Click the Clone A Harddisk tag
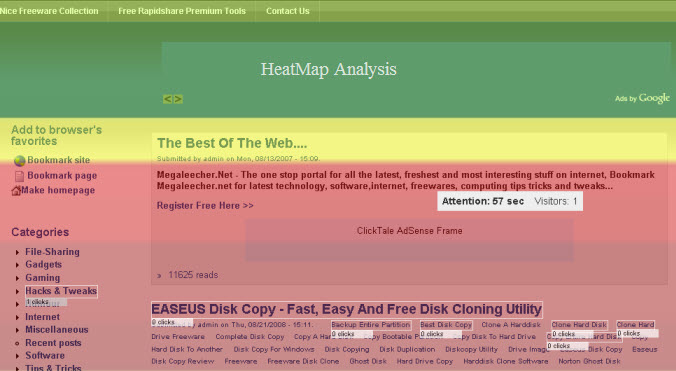Viewport: 676px width, 371px height. click(511, 324)
